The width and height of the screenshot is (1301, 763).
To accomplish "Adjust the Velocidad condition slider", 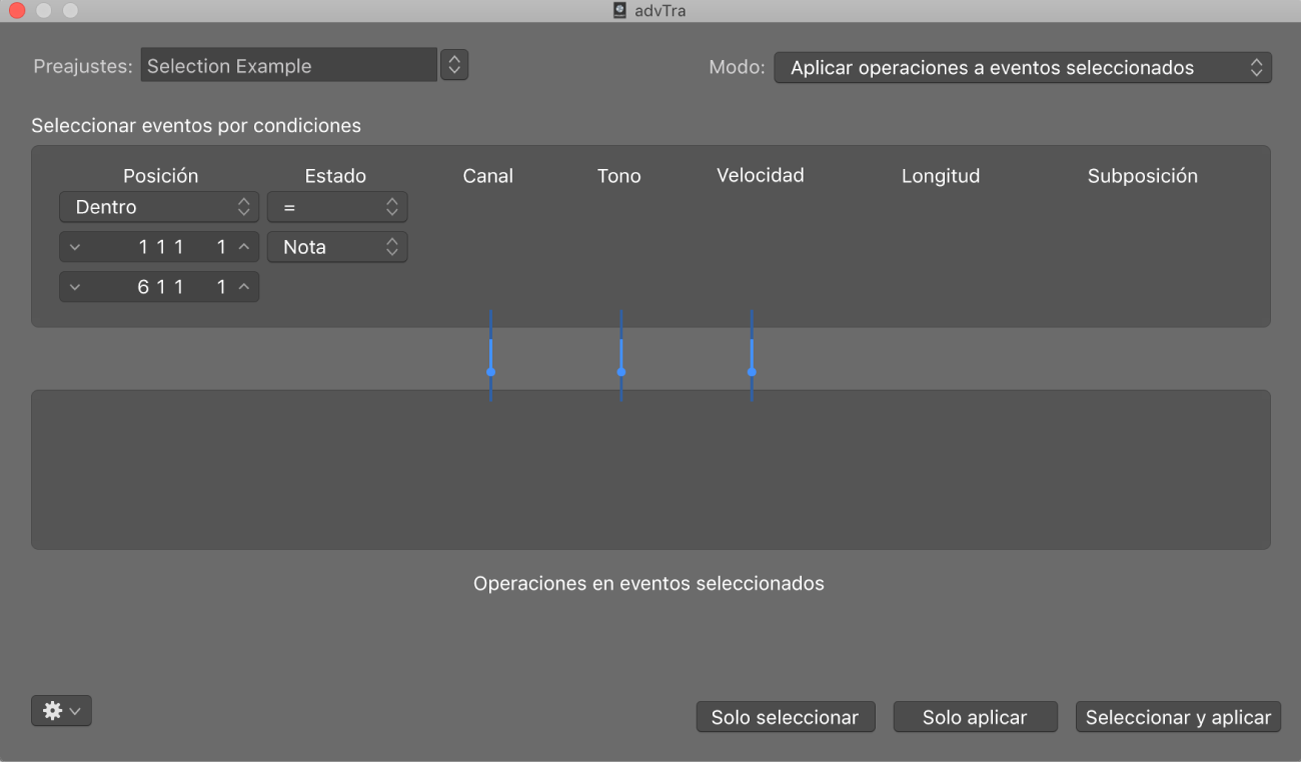I will (x=751, y=371).
